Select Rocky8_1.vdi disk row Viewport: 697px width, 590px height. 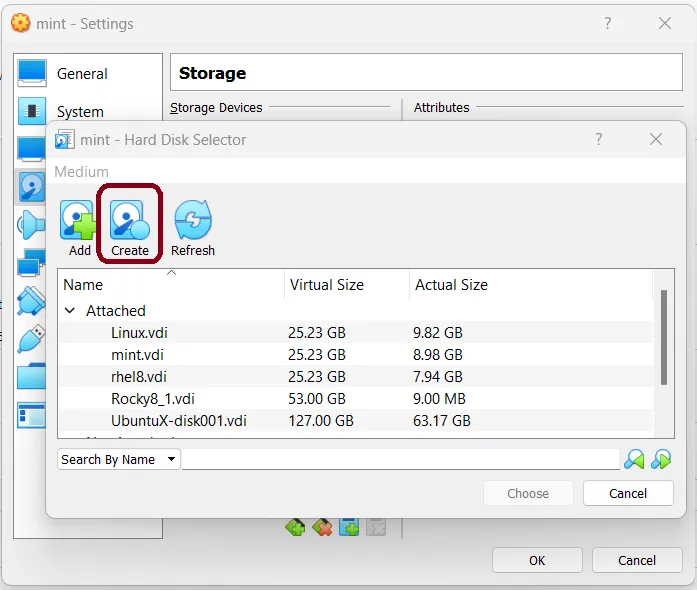tap(356, 399)
